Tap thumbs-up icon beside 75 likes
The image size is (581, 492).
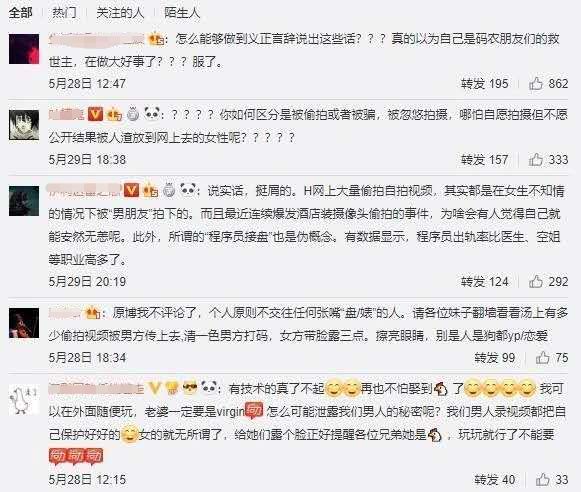click(x=542, y=358)
